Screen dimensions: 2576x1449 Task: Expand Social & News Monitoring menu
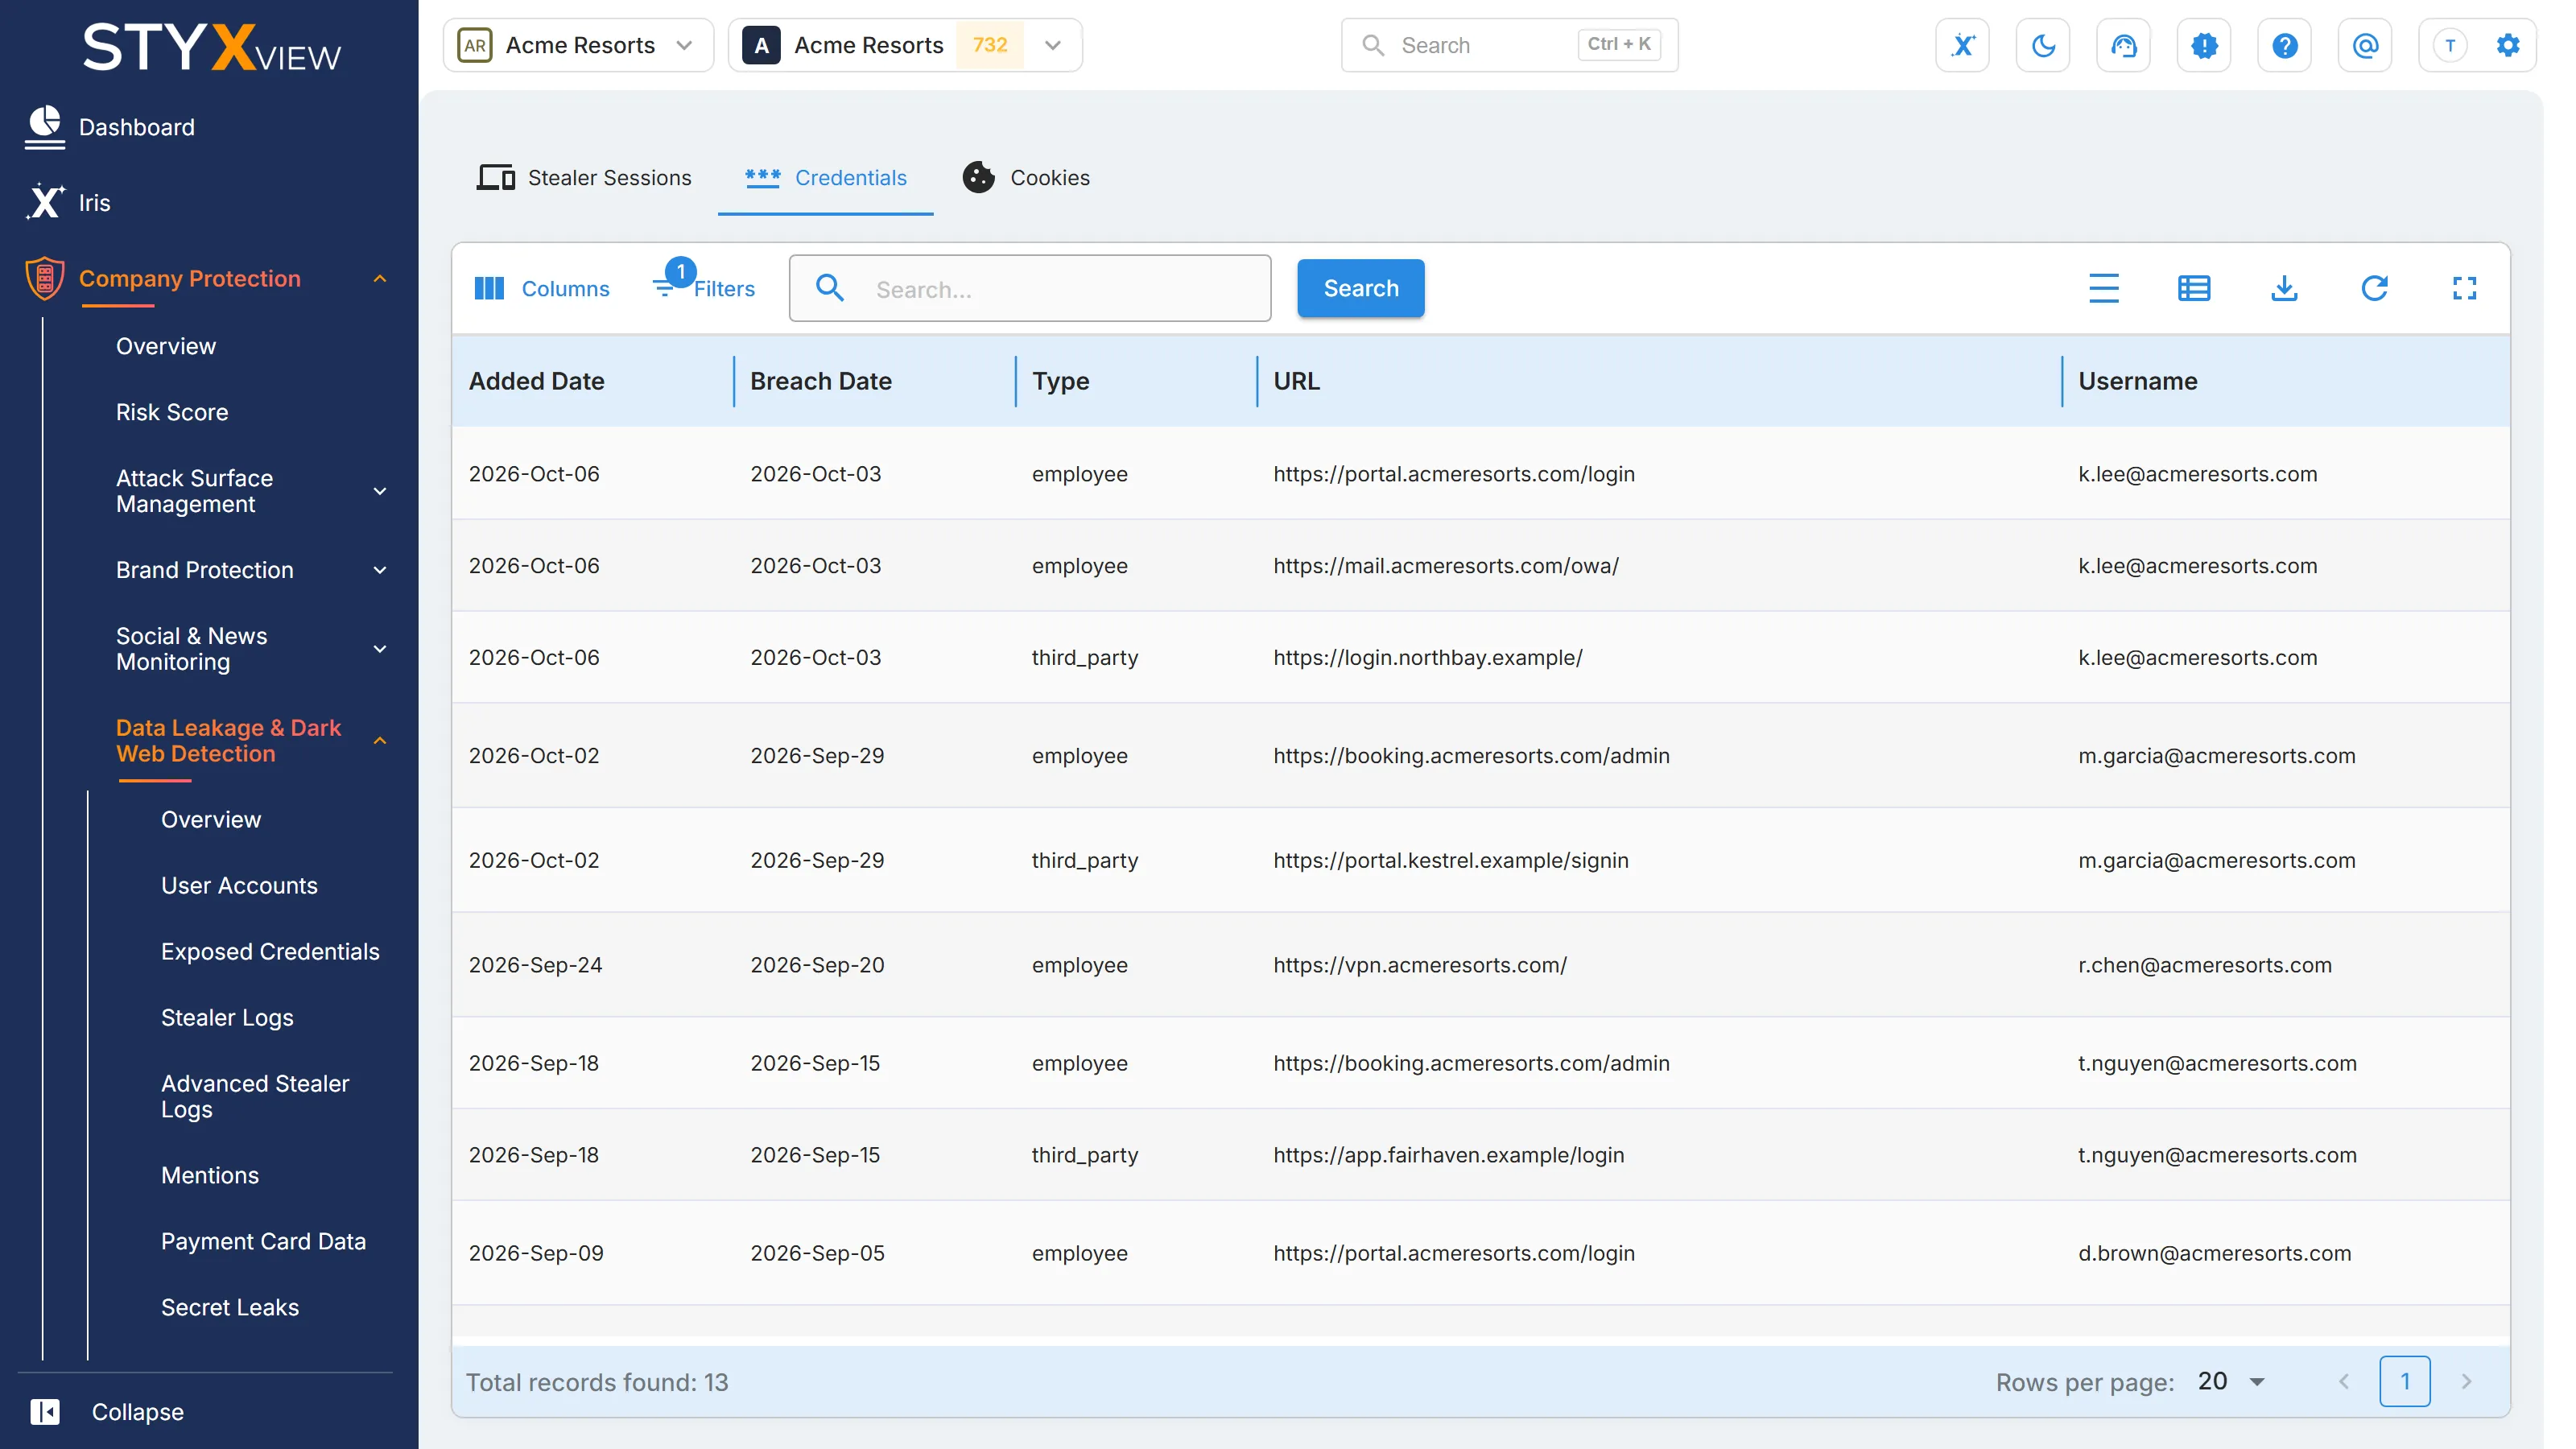pyautogui.click(x=380, y=649)
